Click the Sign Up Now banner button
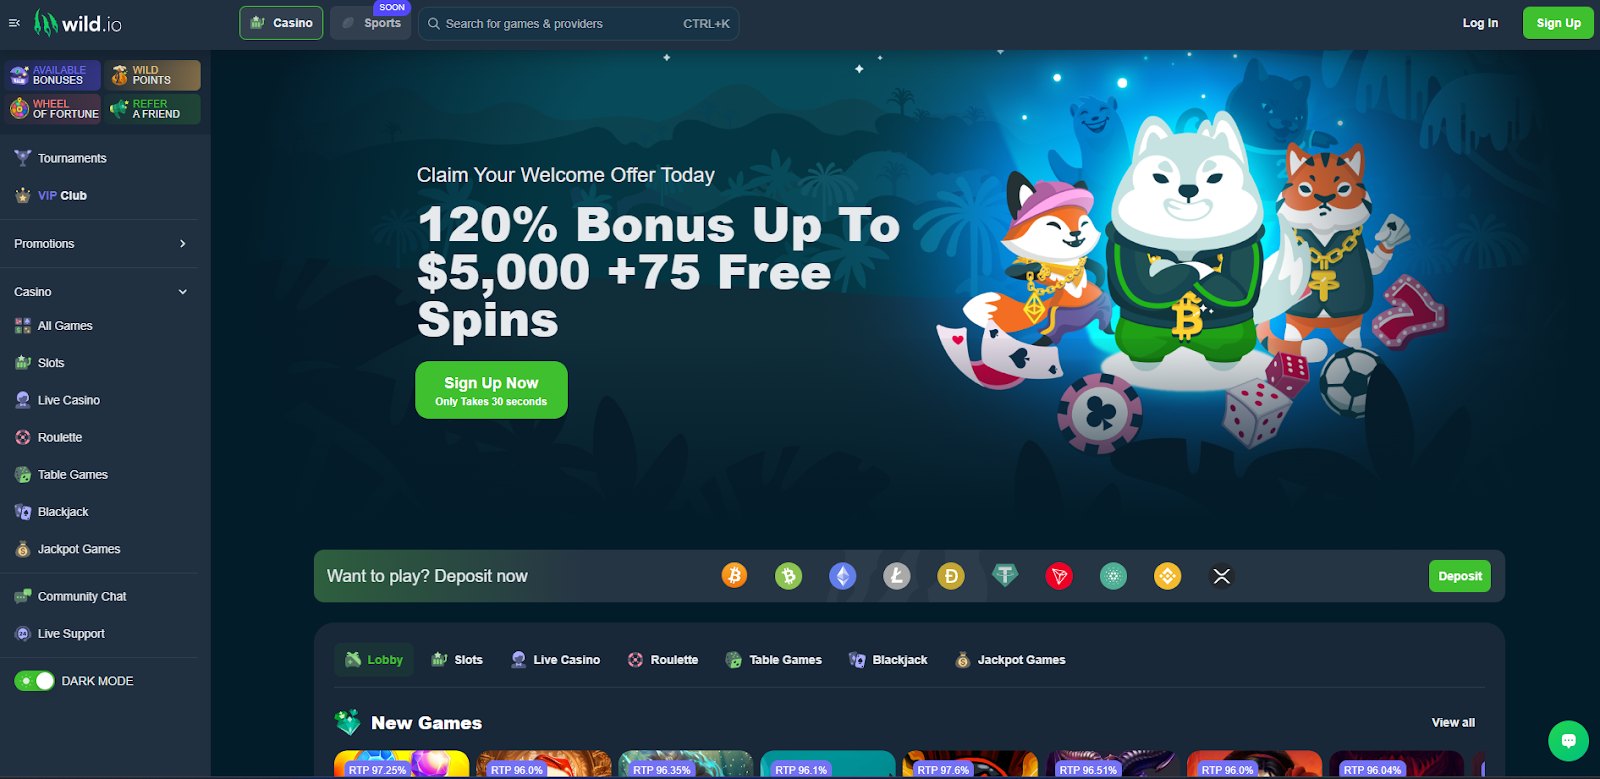This screenshot has width=1600, height=779. pyautogui.click(x=491, y=390)
